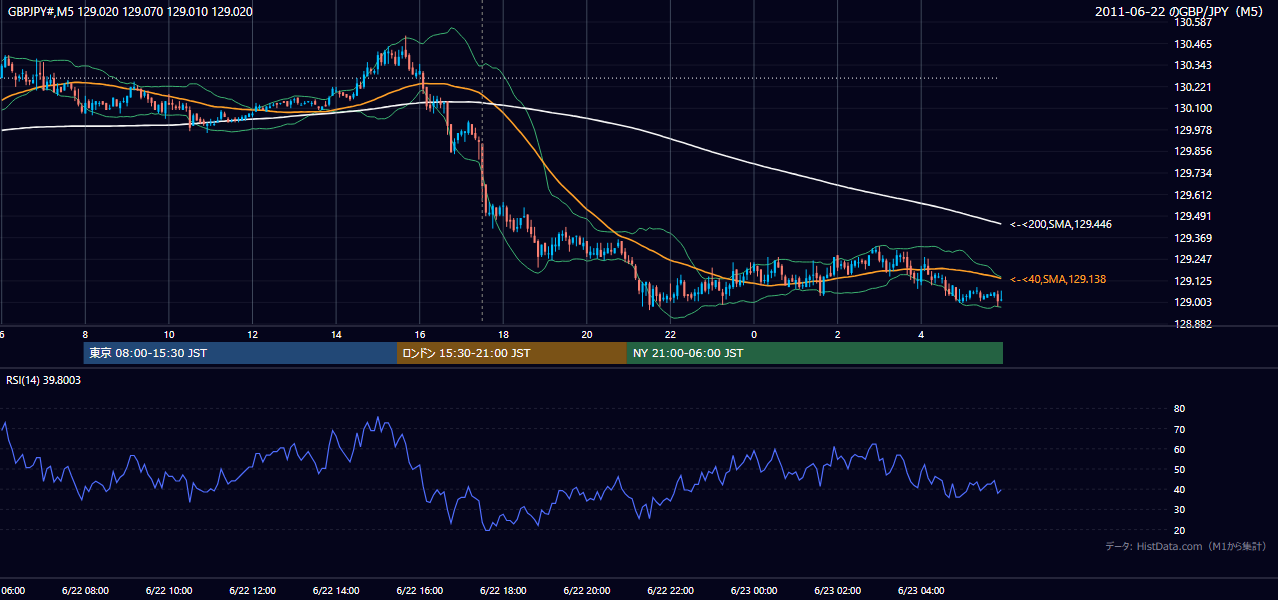Click RSI scale level 40
1278x600 pixels.
pos(1180,489)
